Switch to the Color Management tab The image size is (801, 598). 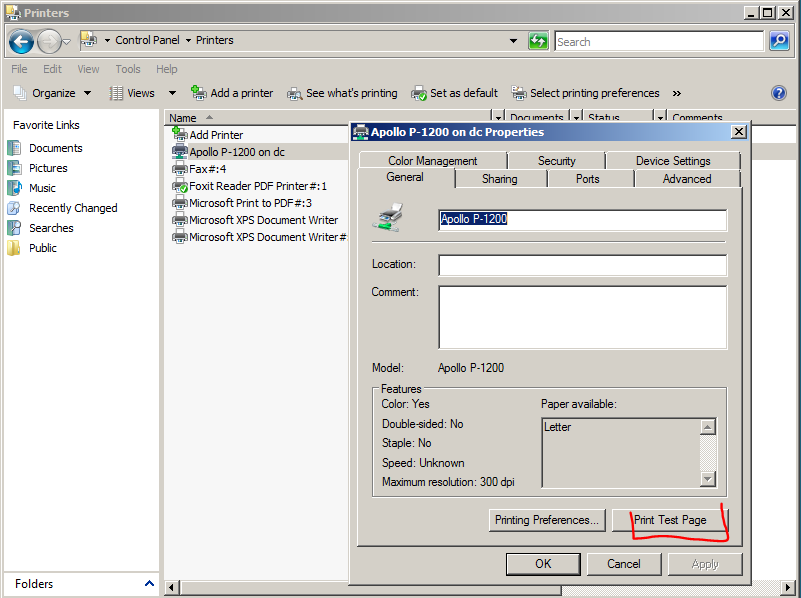click(x=433, y=160)
